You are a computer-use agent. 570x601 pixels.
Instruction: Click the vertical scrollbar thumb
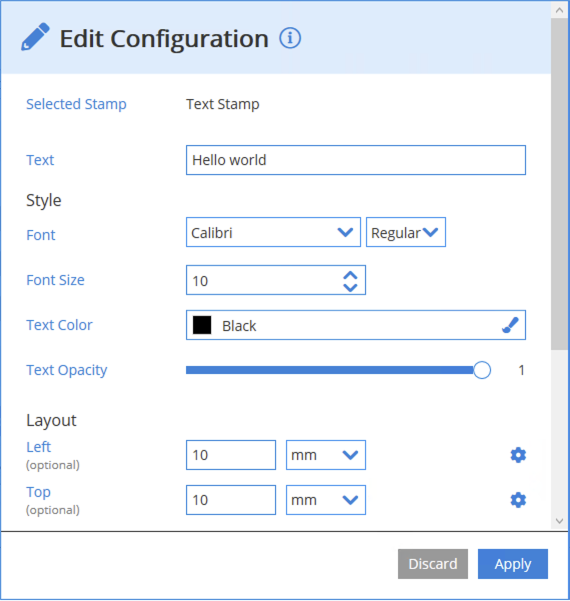pyautogui.click(x=559, y=184)
